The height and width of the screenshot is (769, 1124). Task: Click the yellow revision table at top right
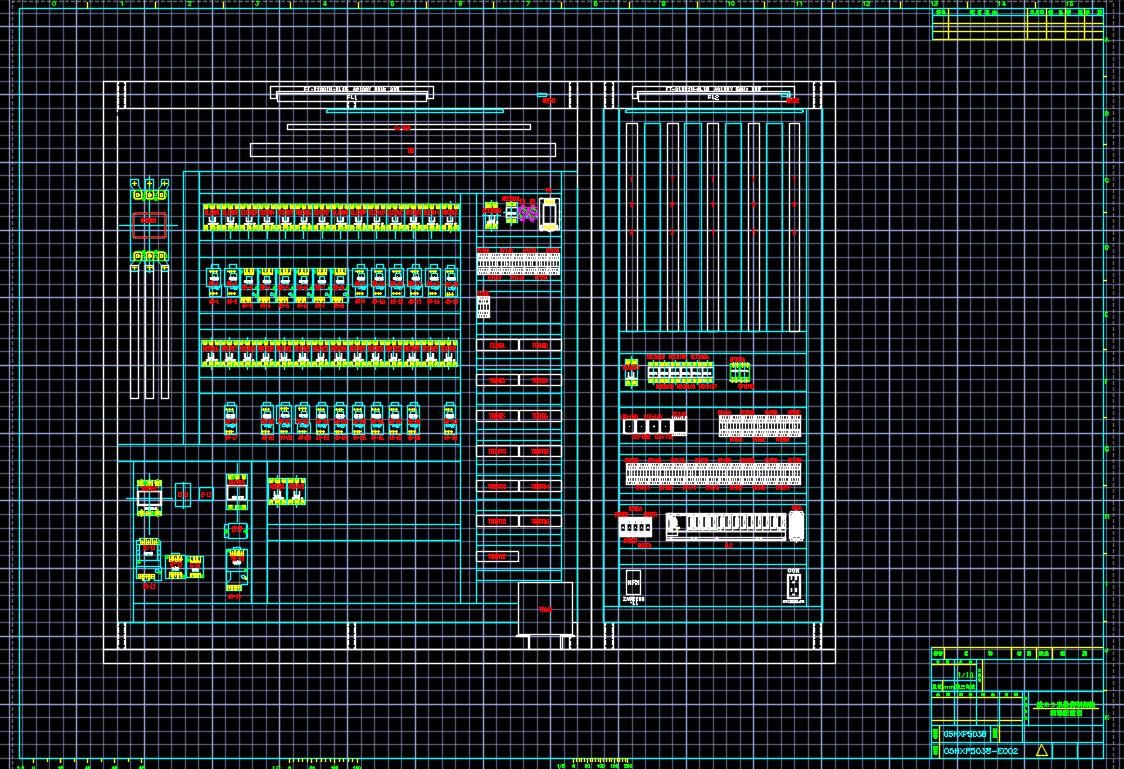coord(1017,26)
